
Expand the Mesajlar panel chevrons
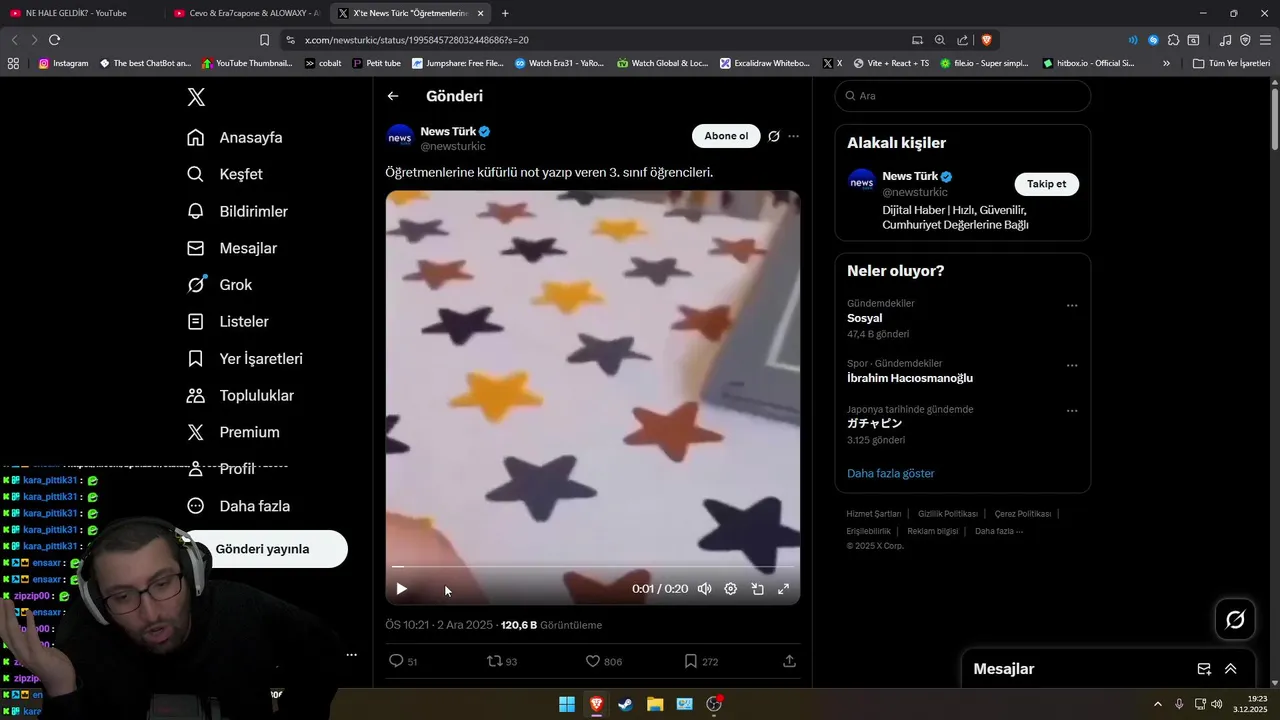point(1231,669)
